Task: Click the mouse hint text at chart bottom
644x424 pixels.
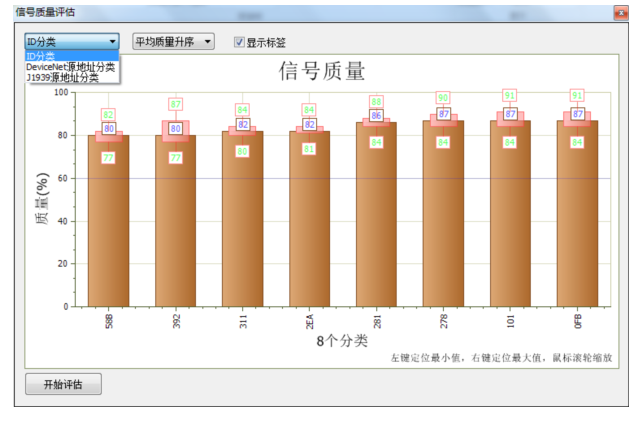Action: [501, 358]
